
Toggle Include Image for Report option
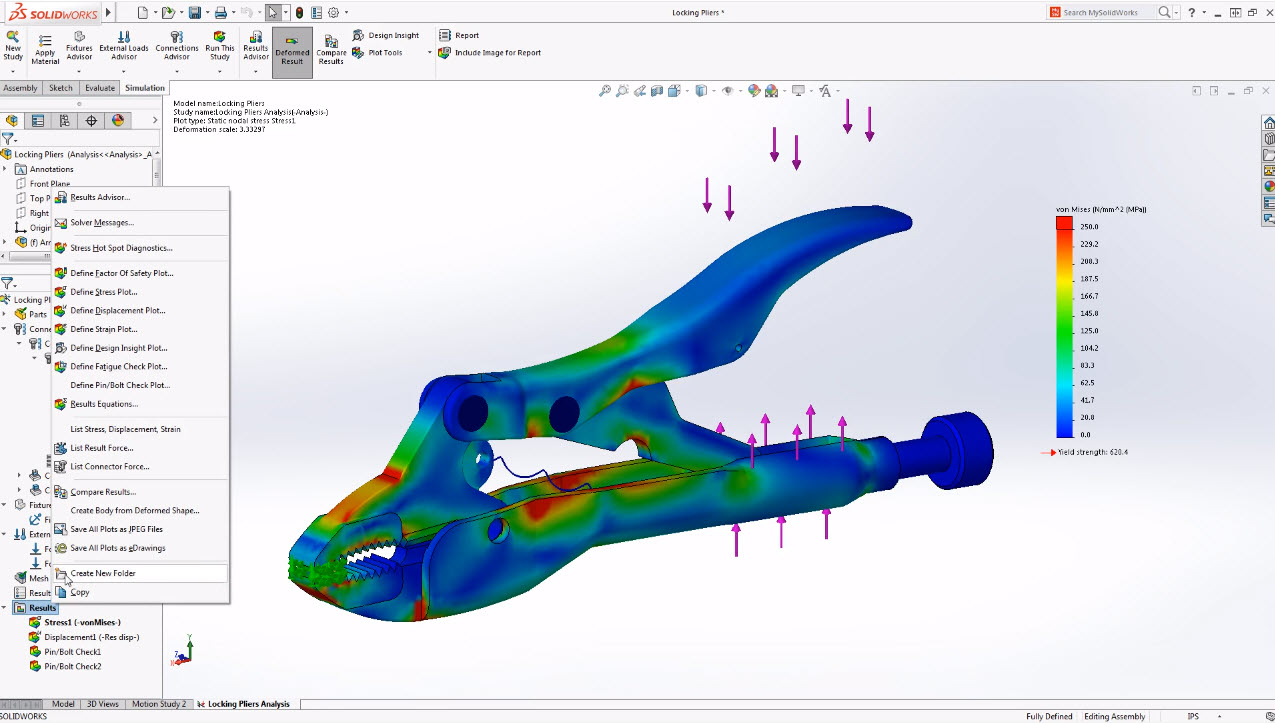pyautogui.click(x=490, y=53)
